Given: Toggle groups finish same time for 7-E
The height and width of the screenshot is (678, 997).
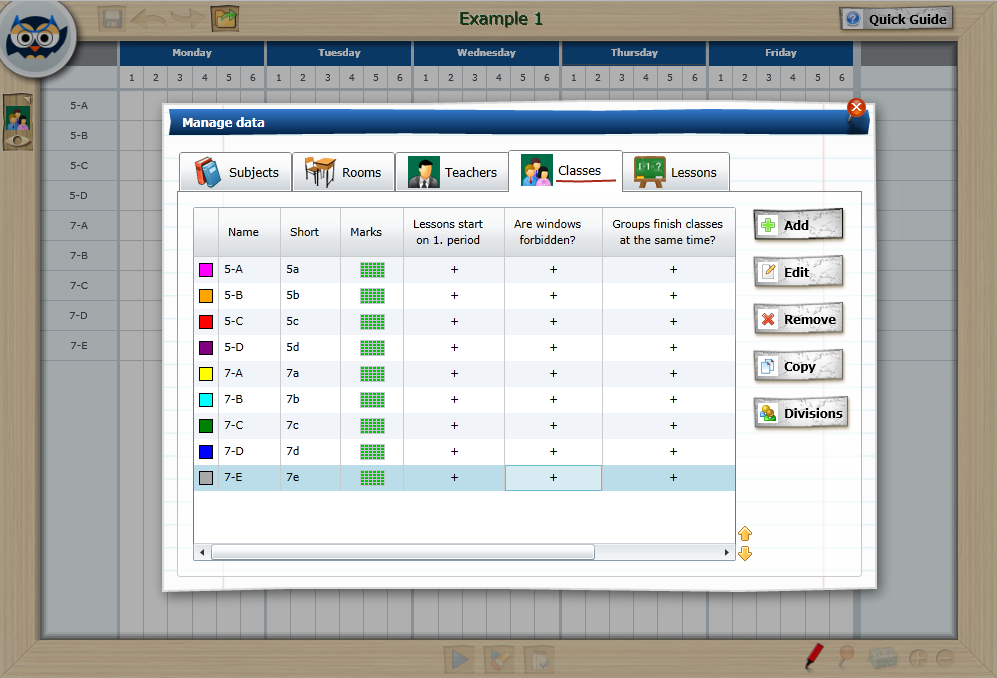Looking at the screenshot, I should coord(673,478).
